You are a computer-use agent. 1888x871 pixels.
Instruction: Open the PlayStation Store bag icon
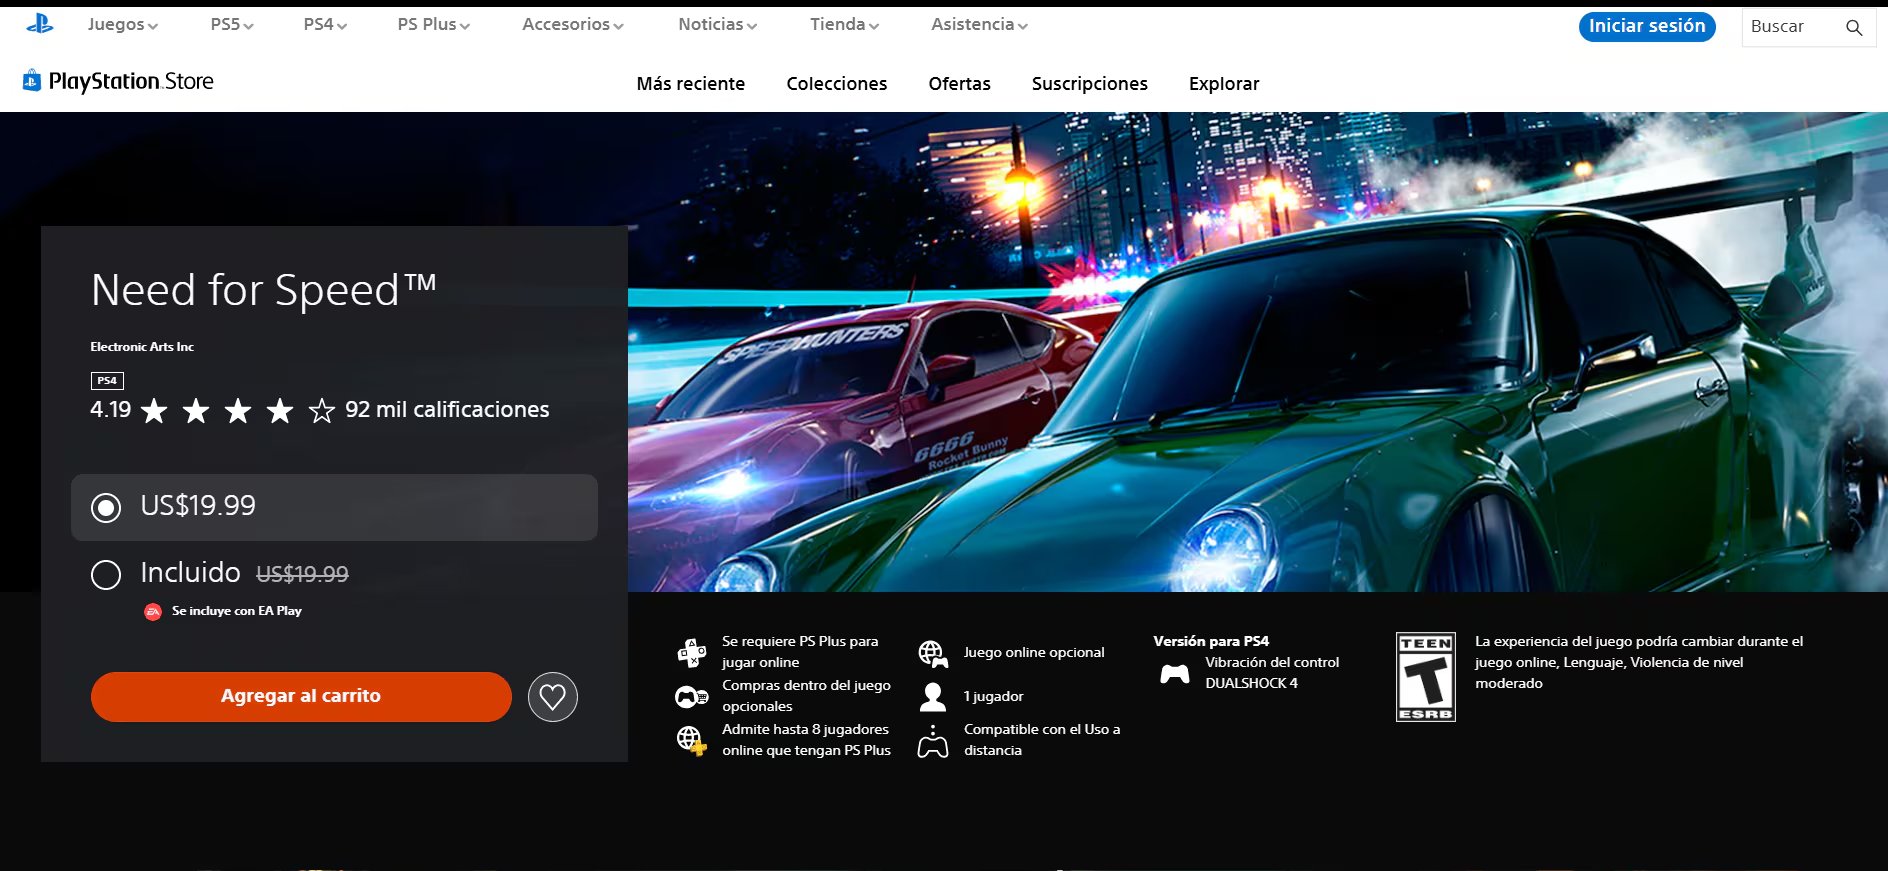(x=32, y=80)
